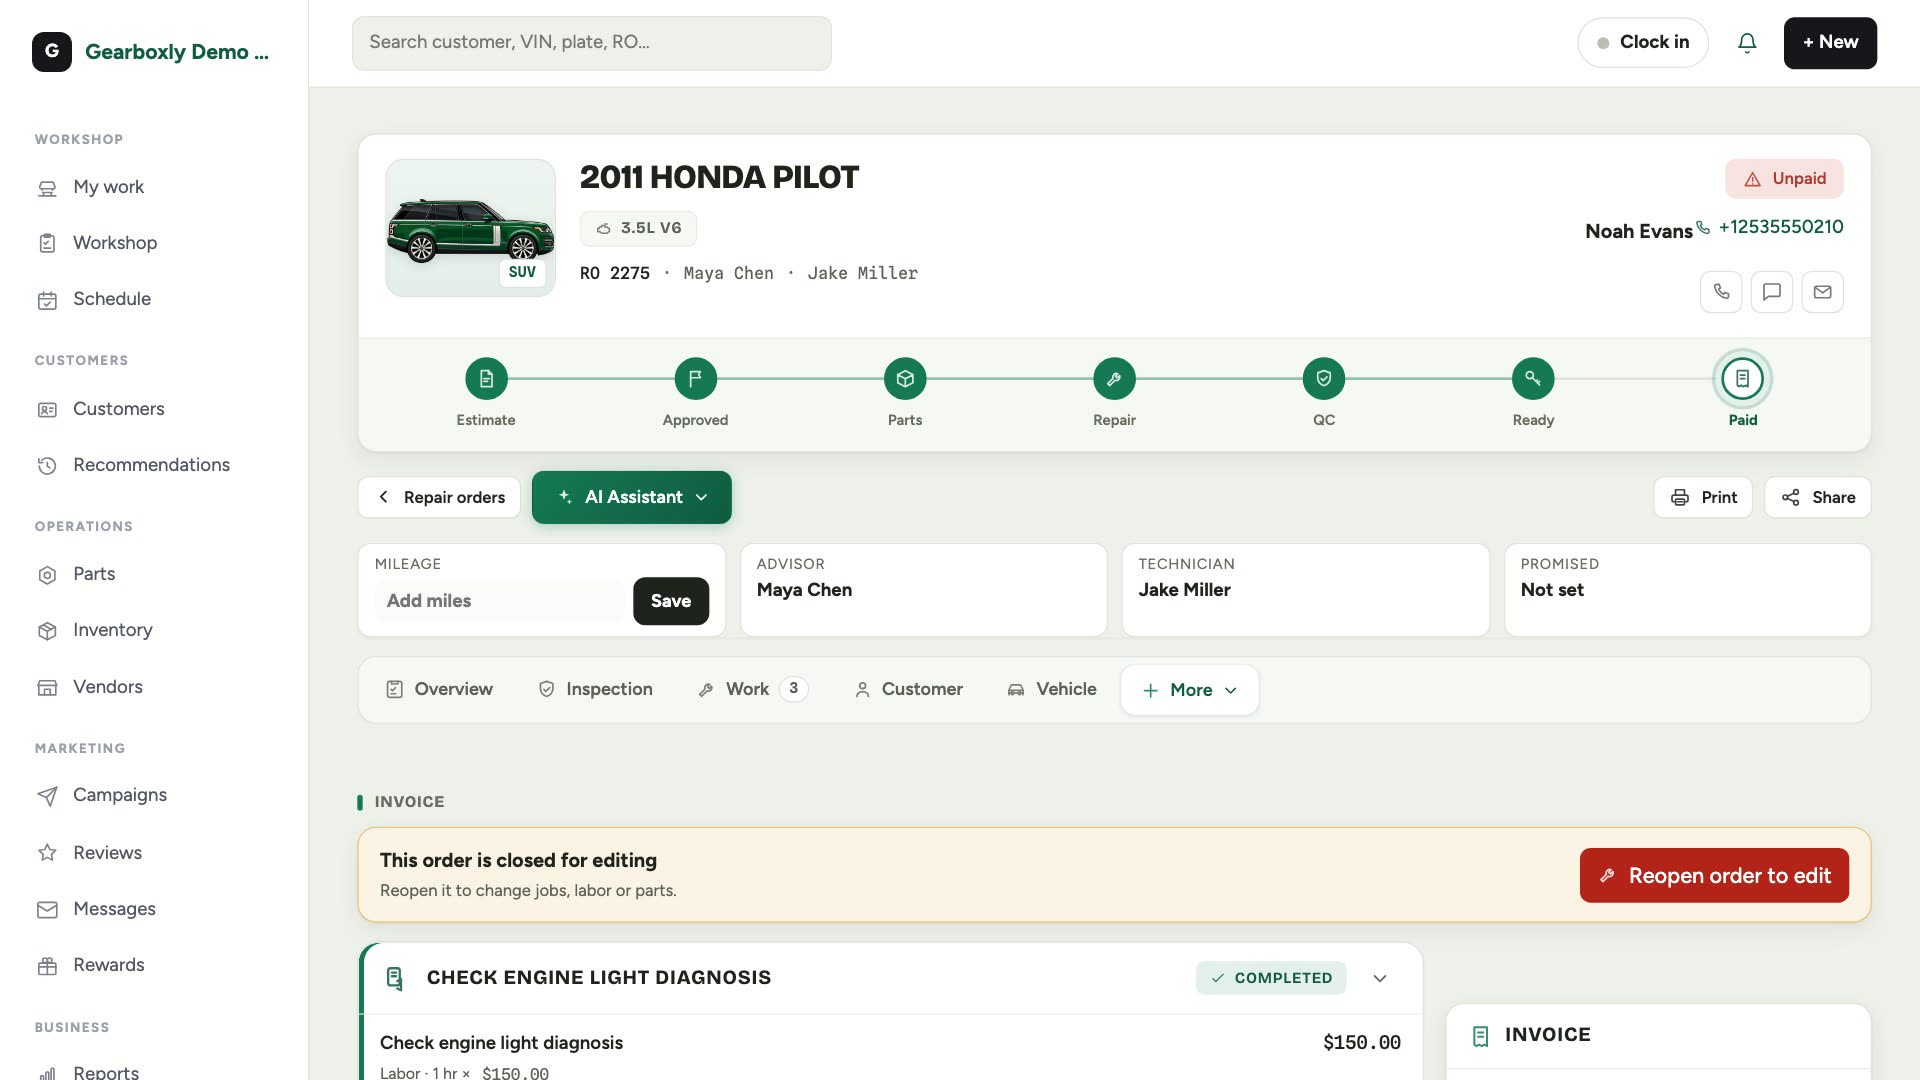Click customer name Noah Evans
This screenshot has width=1920, height=1080.
(1638, 231)
